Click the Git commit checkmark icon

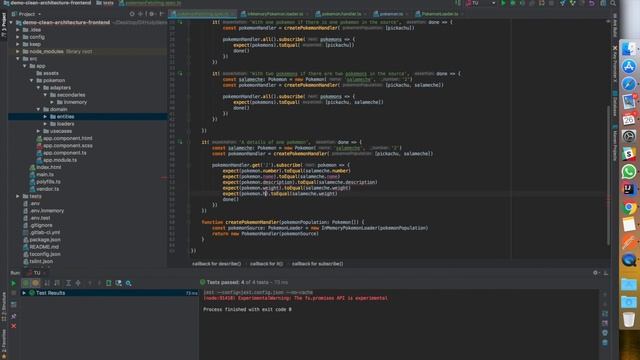[572, 3]
